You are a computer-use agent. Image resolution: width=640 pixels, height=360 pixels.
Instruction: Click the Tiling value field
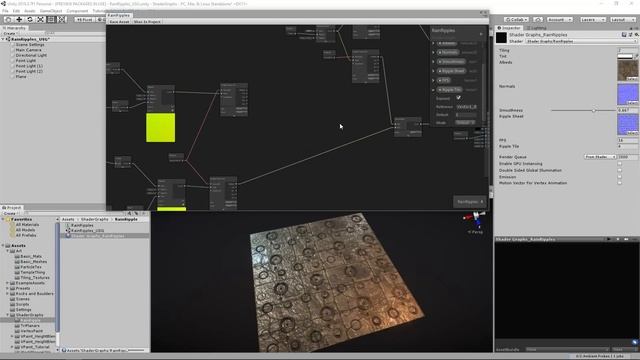coord(628,50)
